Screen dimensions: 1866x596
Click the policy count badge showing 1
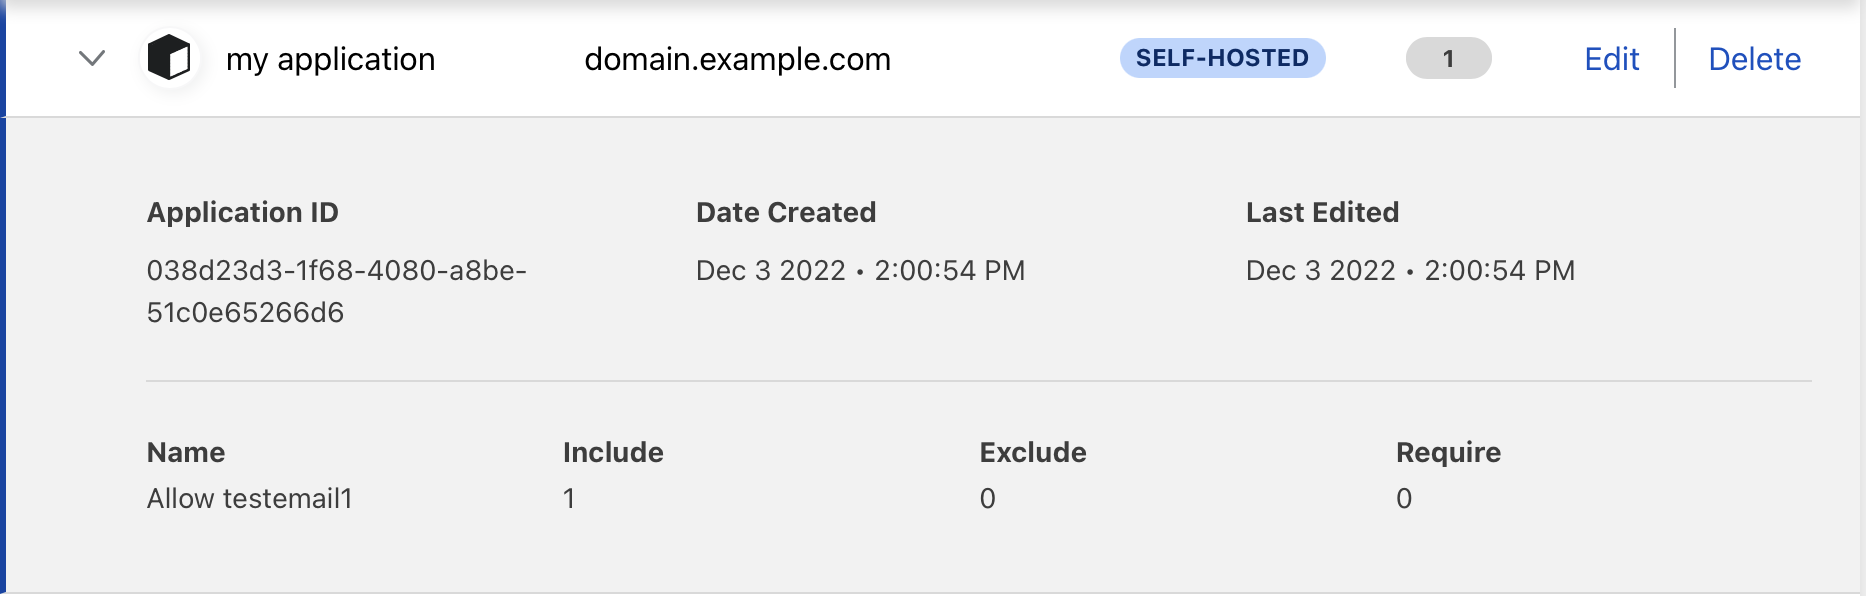(x=1448, y=58)
